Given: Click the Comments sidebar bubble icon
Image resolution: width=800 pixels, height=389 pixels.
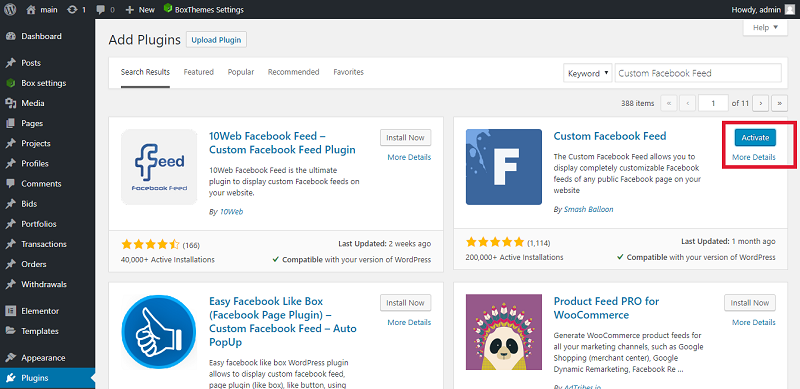Looking at the screenshot, I should click(x=10, y=184).
